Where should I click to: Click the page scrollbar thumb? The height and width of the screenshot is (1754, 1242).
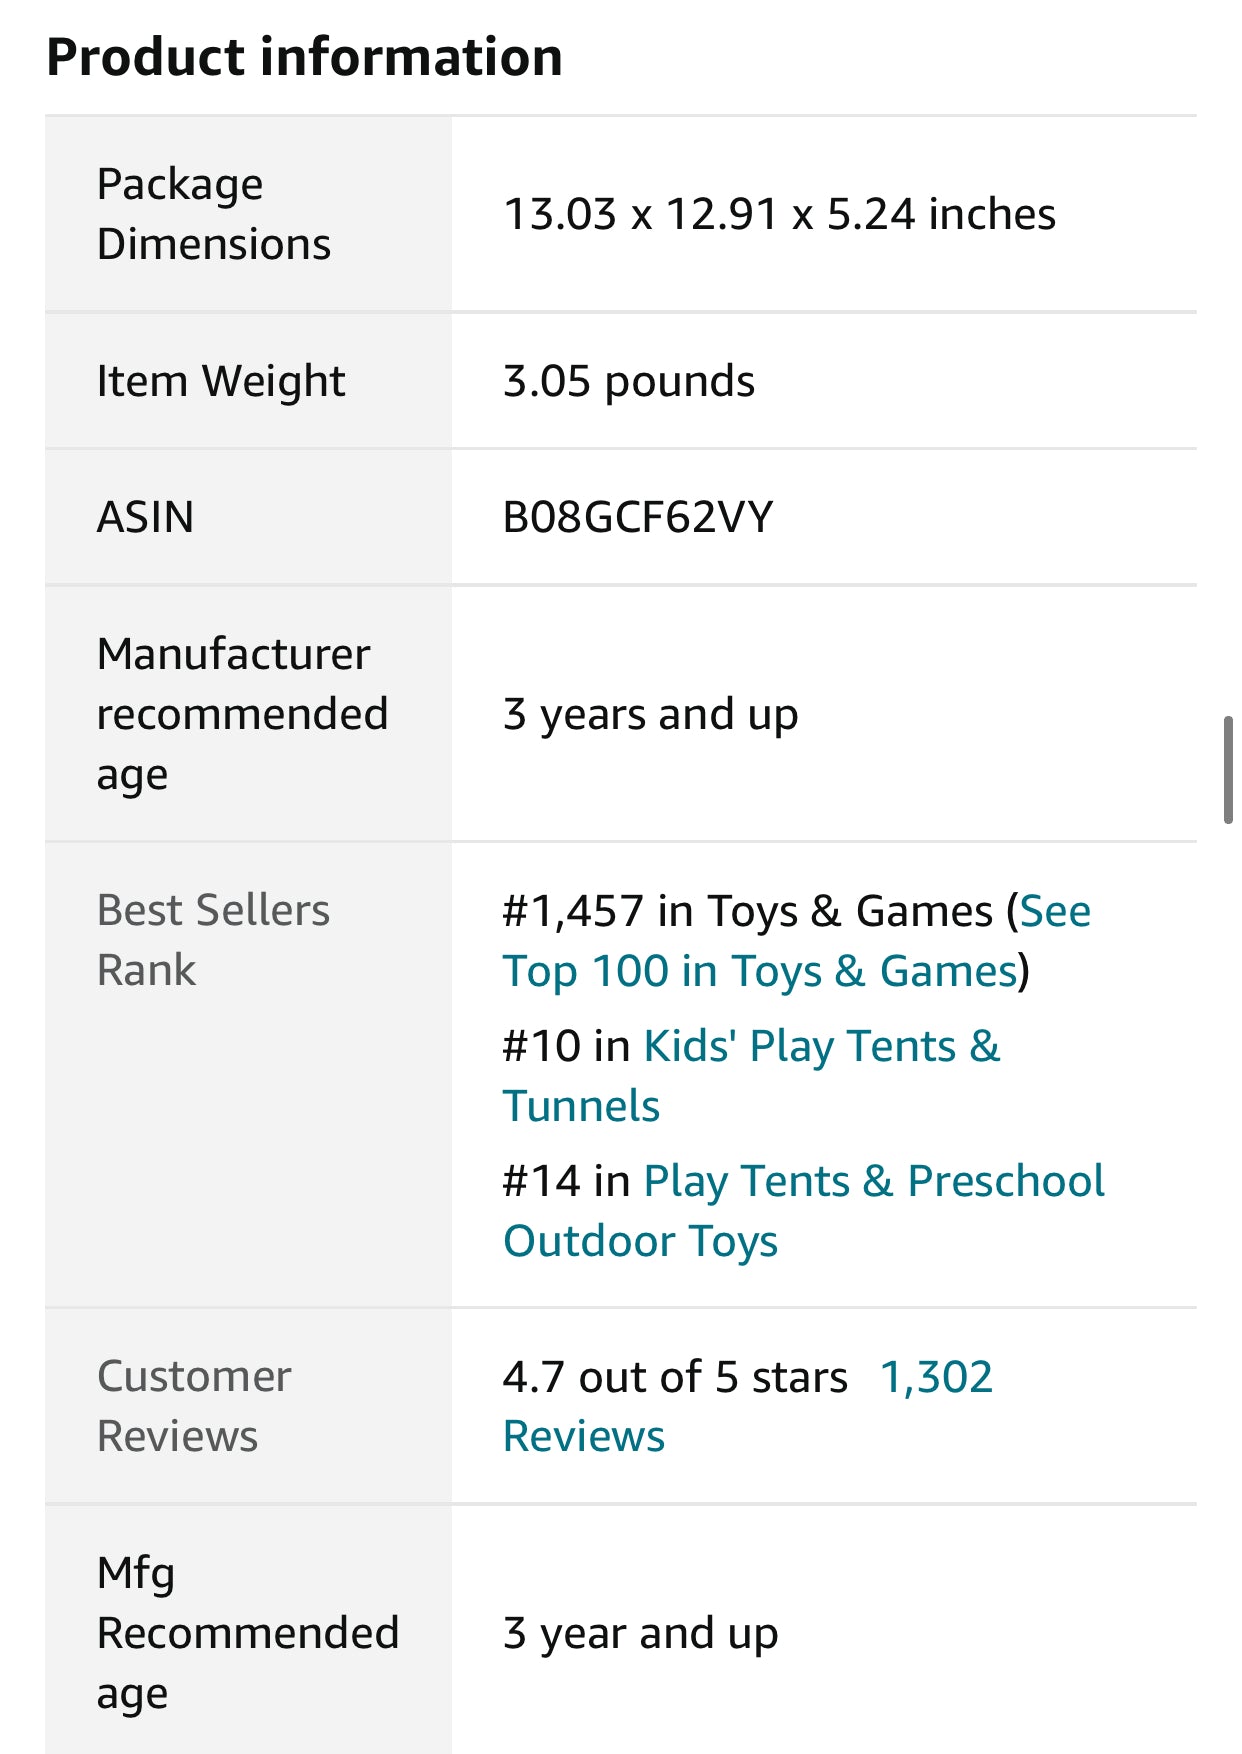point(1228,770)
